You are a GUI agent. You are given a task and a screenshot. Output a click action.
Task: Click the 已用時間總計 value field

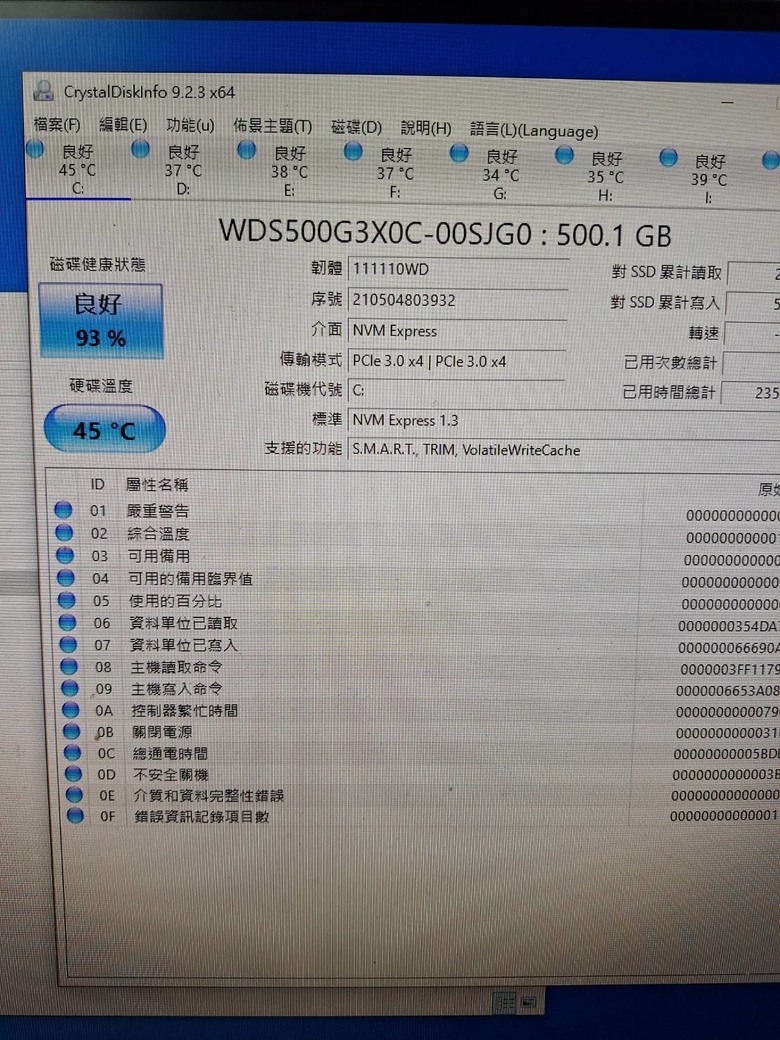[x=751, y=393]
